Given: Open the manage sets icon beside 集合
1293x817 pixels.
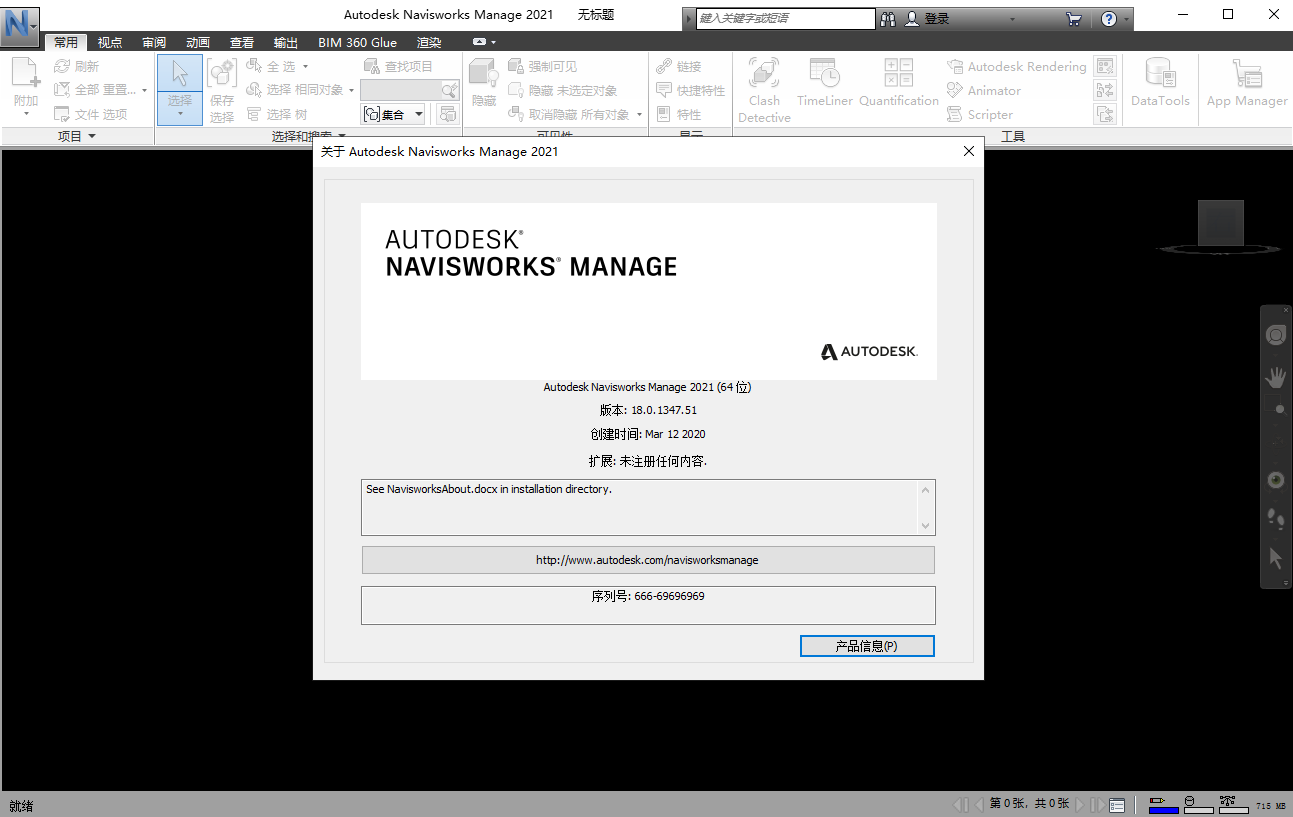Looking at the screenshot, I should pyautogui.click(x=448, y=114).
